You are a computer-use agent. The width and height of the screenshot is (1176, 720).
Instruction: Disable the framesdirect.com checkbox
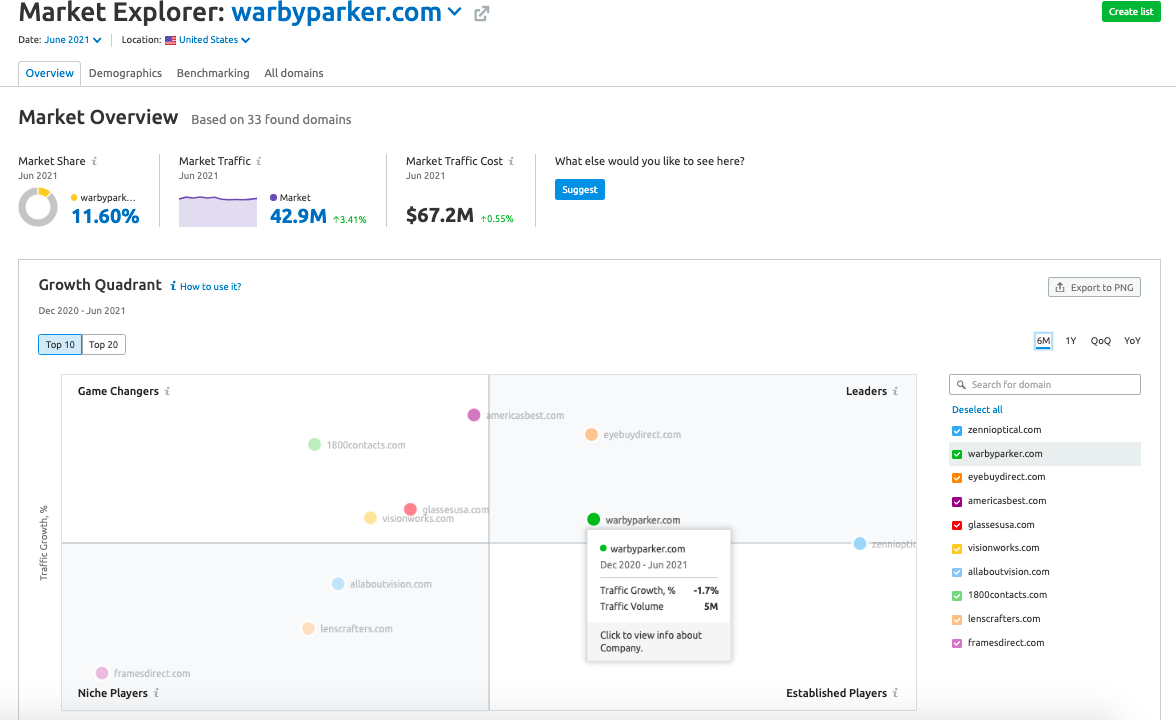point(957,643)
